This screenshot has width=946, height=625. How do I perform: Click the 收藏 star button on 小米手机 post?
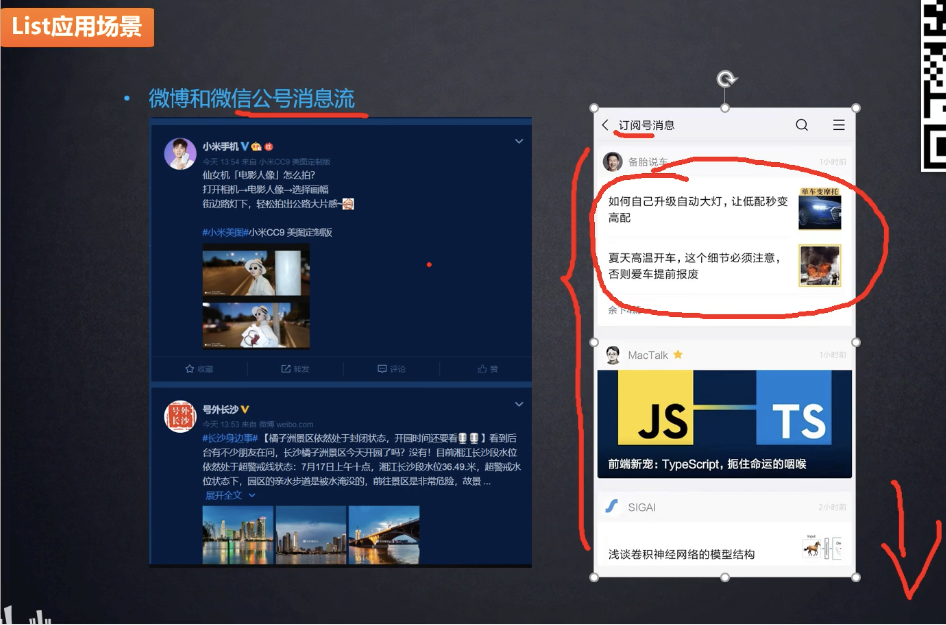(x=199, y=369)
